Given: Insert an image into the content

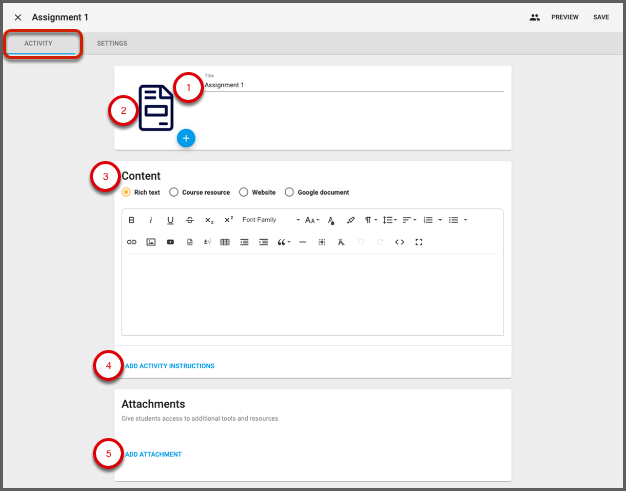Looking at the screenshot, I should 151,242.
